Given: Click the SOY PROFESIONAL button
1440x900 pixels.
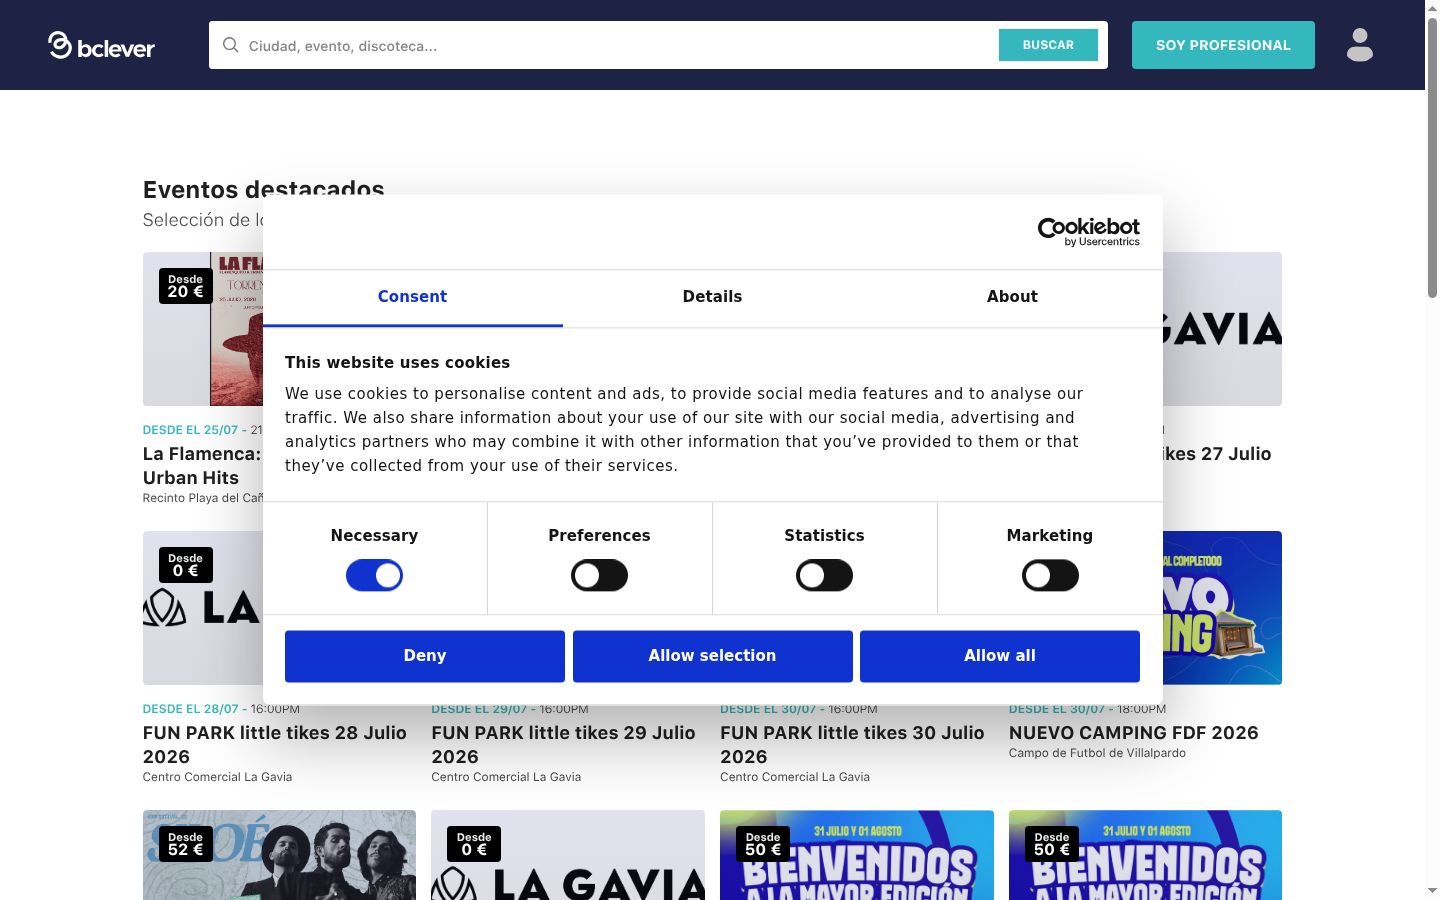Looking at the screenshot, I should point(1223,45).
